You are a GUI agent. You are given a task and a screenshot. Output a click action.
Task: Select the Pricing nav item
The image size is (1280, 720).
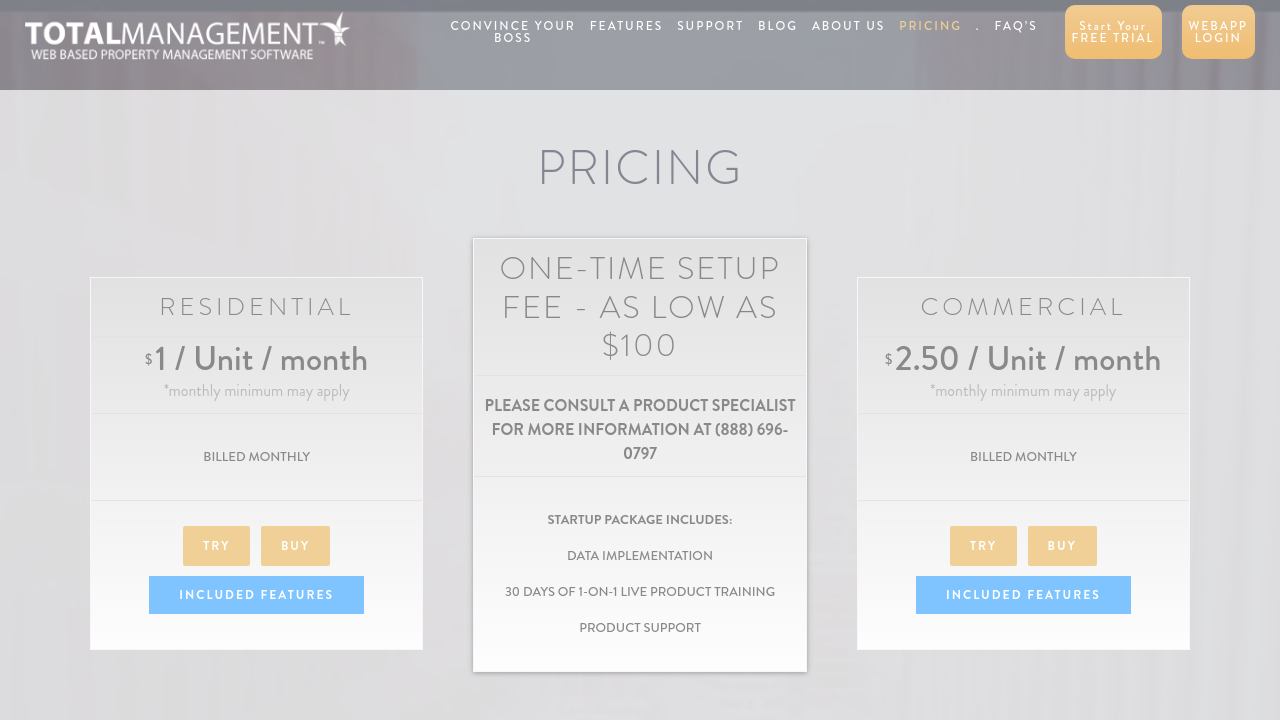pos(930,26)
